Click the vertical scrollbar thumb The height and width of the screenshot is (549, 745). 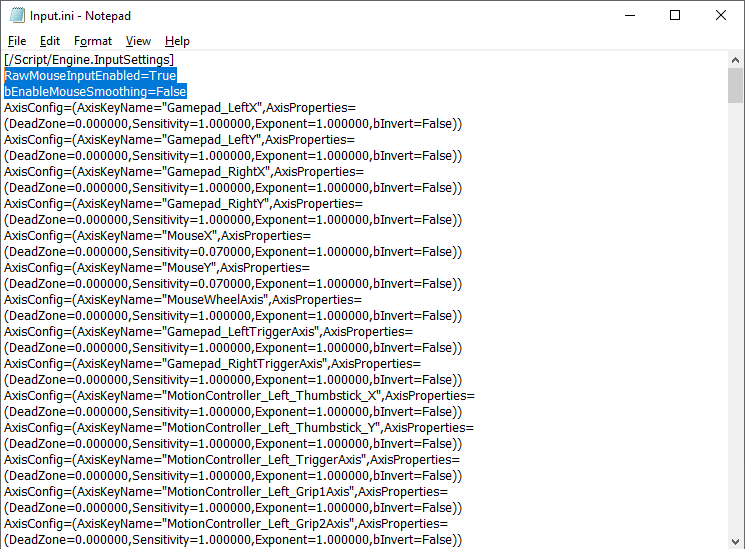point(735,86)
